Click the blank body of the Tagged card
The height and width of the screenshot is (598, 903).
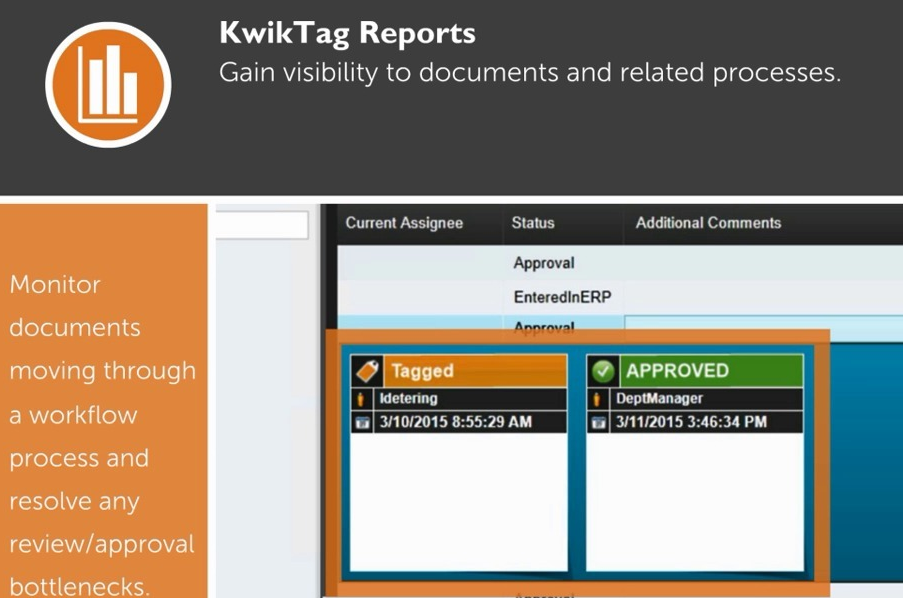459,502
